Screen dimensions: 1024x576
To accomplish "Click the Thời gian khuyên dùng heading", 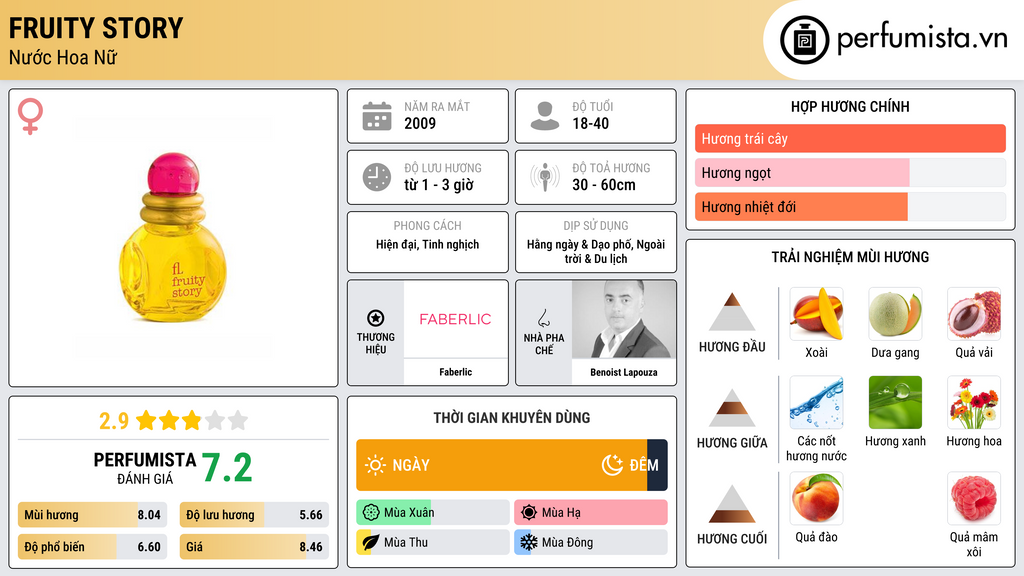I will click(x=512, y=418).
